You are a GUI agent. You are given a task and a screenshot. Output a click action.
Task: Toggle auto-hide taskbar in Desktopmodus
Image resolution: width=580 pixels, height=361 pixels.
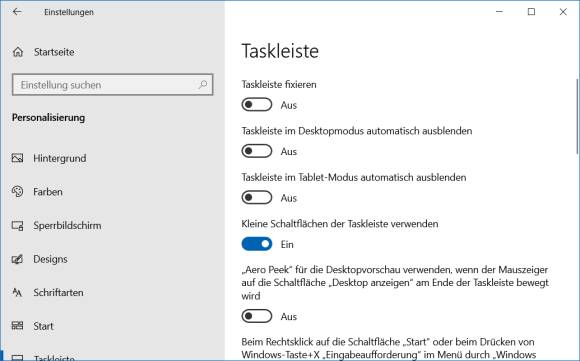click(x=257, y=151)
